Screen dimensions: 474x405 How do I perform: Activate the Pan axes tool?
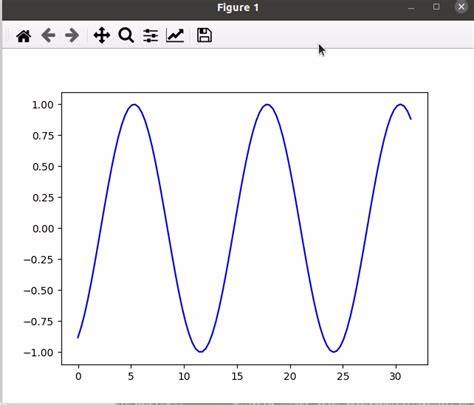[102, 35]
